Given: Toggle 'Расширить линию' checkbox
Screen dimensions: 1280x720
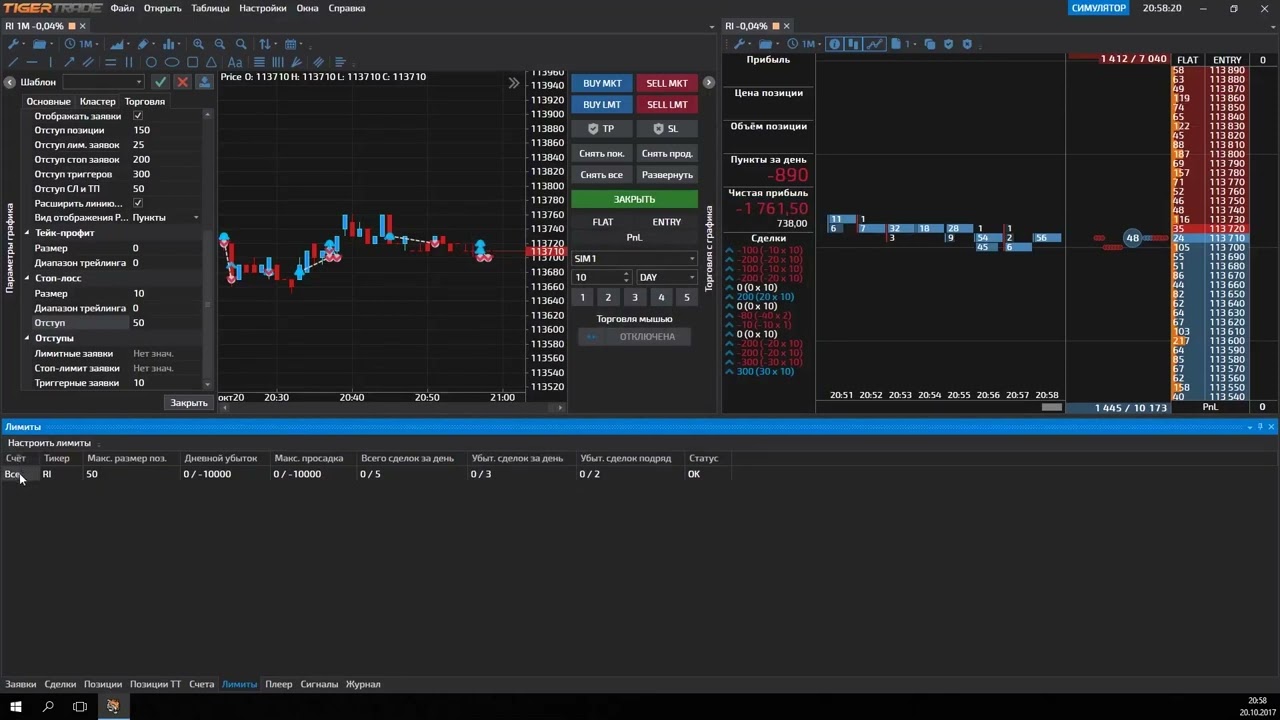Looking at the screenshot, I should coord(138,203).
